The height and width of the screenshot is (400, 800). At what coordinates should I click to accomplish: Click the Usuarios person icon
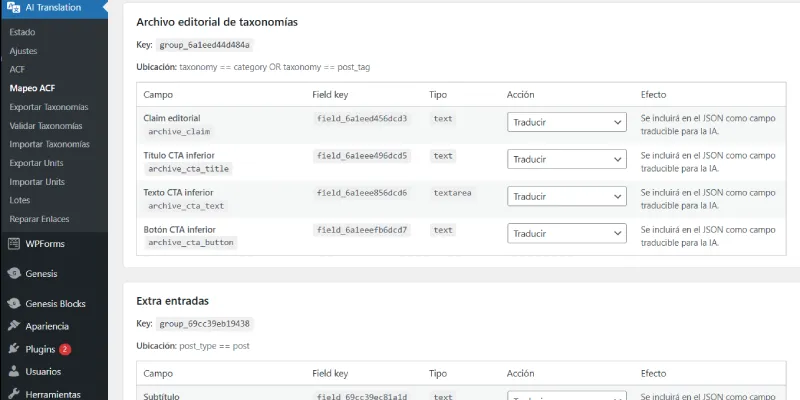pos(14,371)
